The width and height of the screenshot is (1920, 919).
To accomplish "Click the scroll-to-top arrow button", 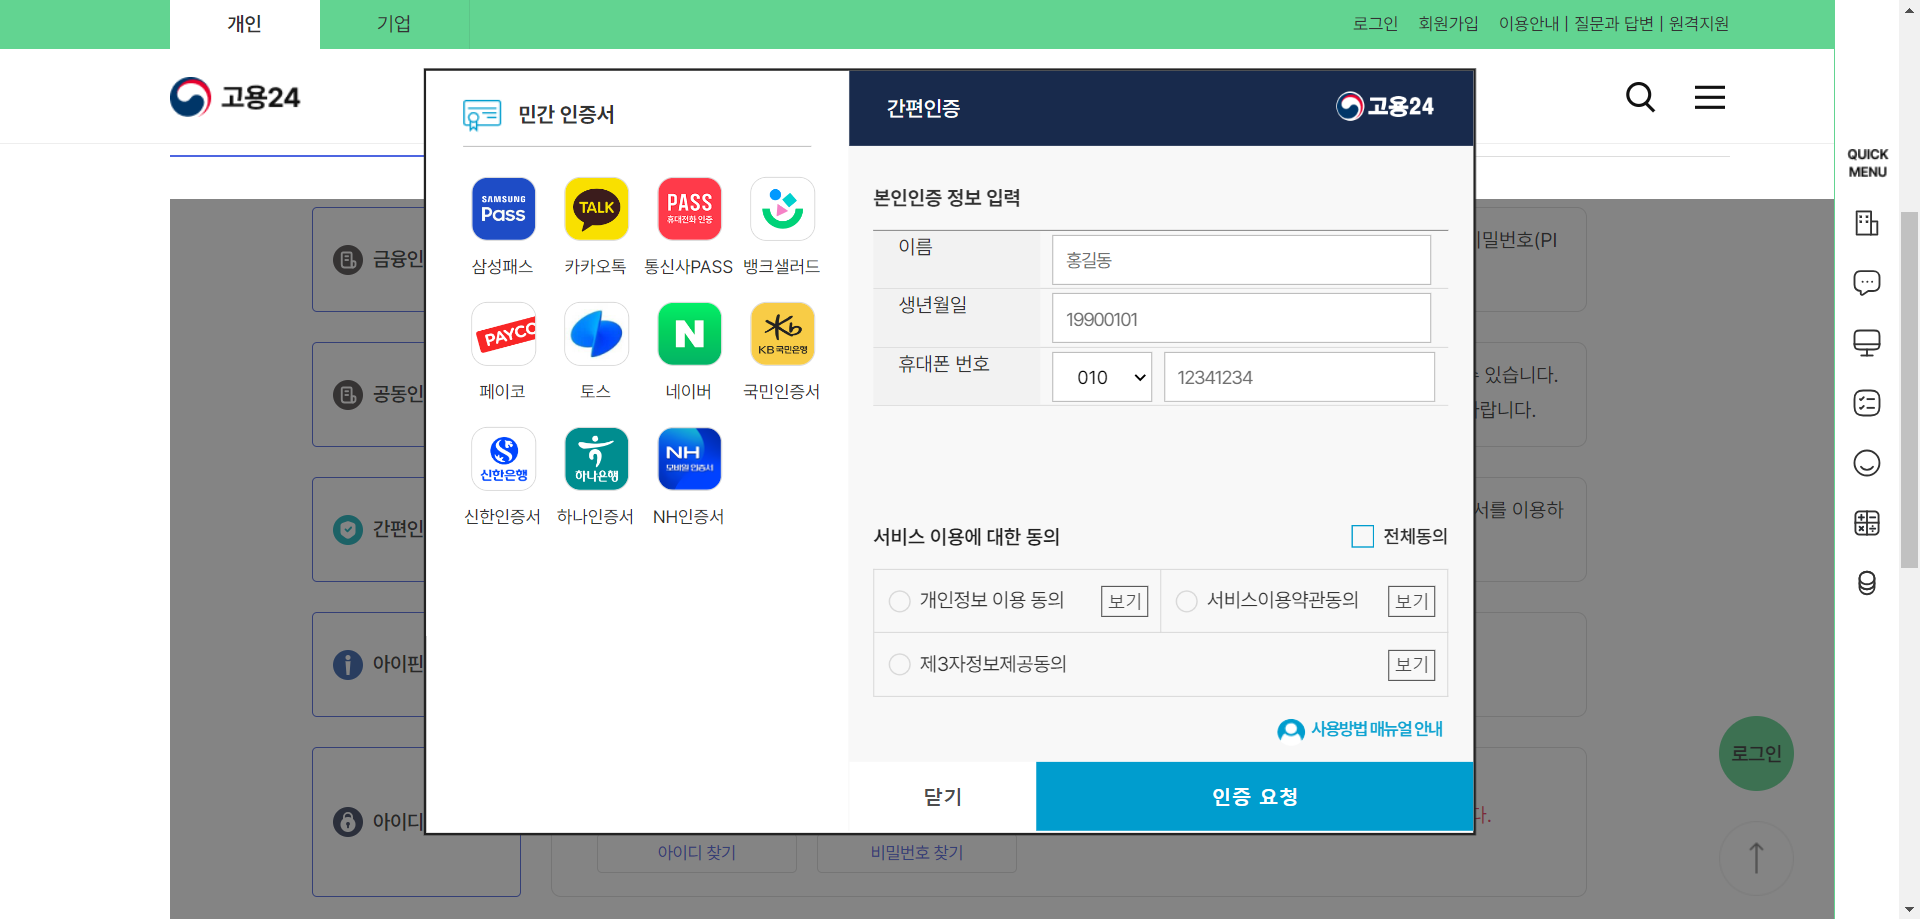I will point(1756,858).
